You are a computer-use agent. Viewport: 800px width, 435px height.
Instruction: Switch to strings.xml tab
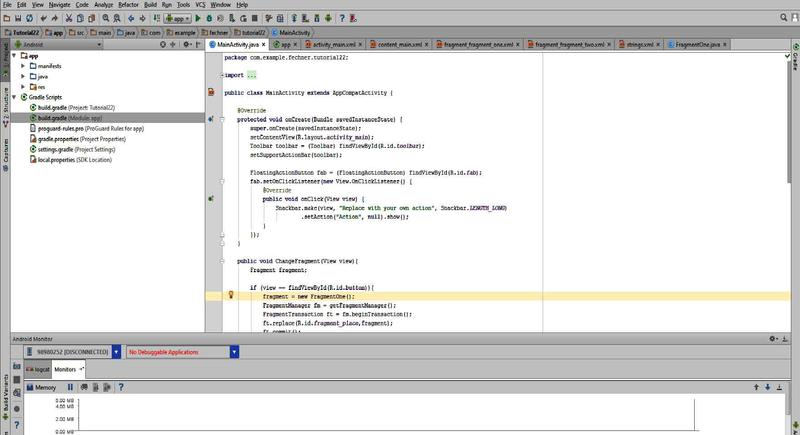click(639, 45)
